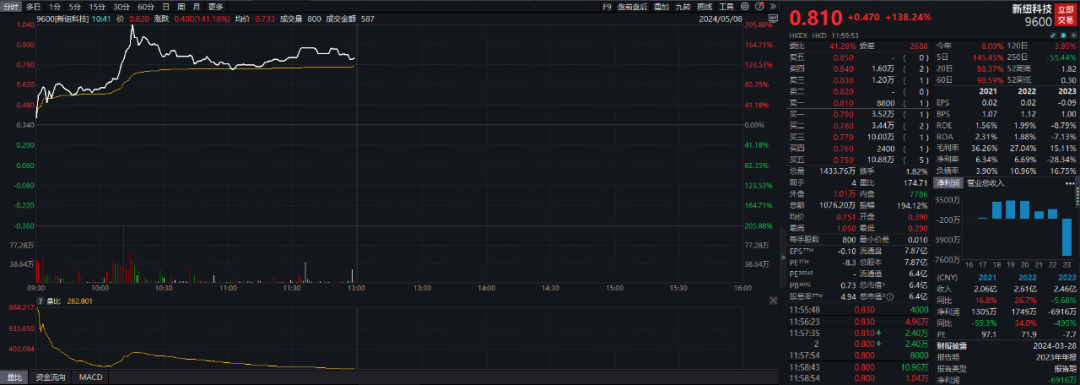The height and width of the screenshot is (385, 1080).
Task: Select the 15分 timeframe
Action: (x=98, y=6)
